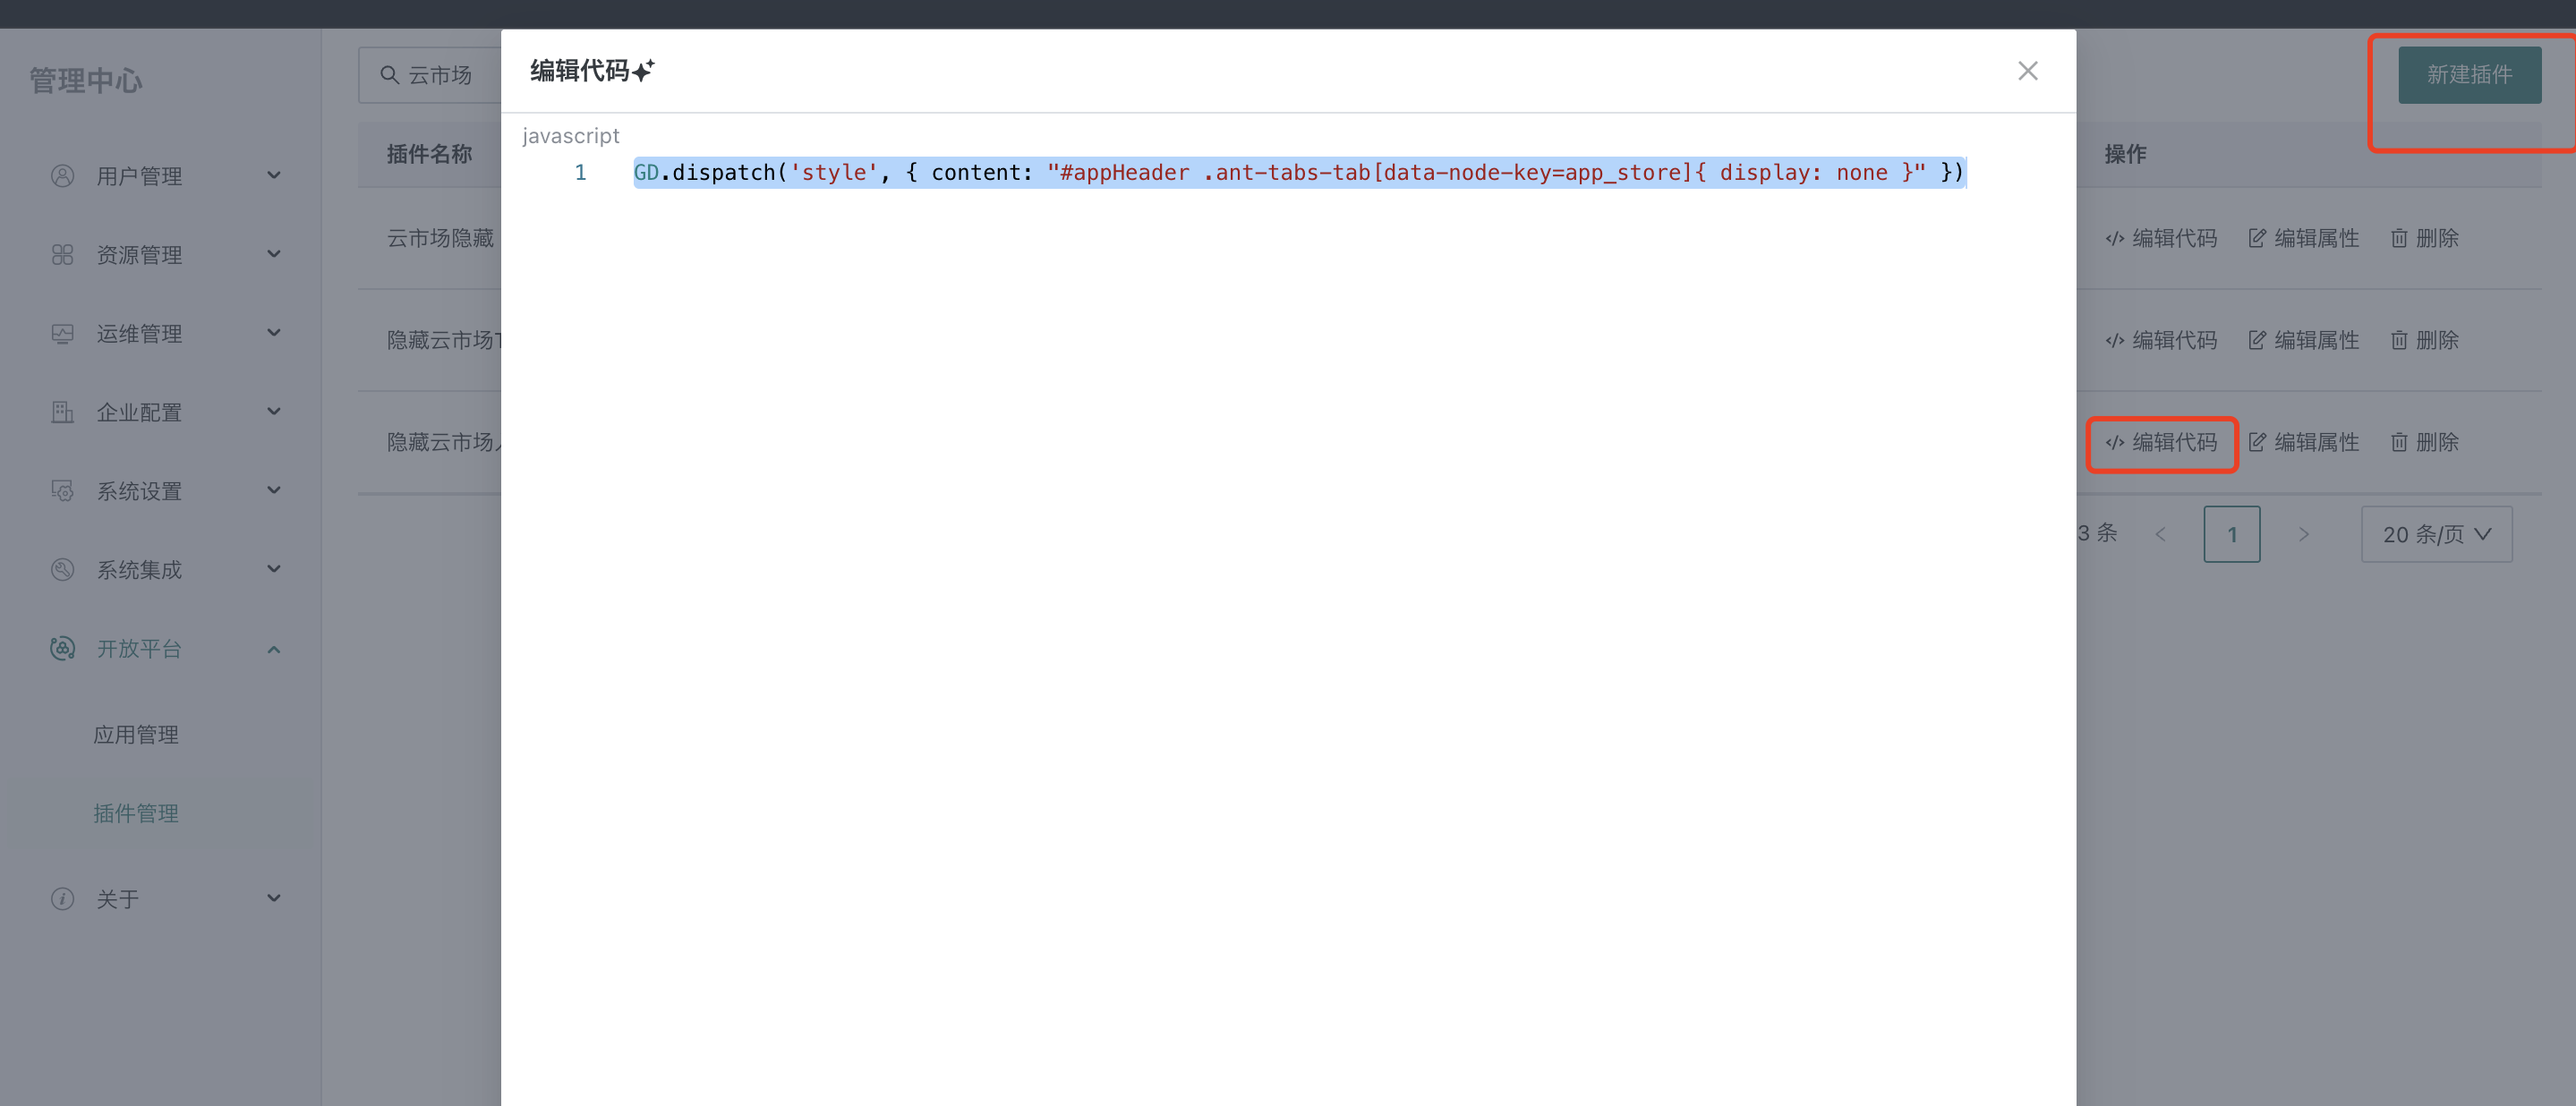Click the 企业配置 building icon in sidebar
The height and width of the screenshot is (1106, 2576).
(x=62, y=412)
